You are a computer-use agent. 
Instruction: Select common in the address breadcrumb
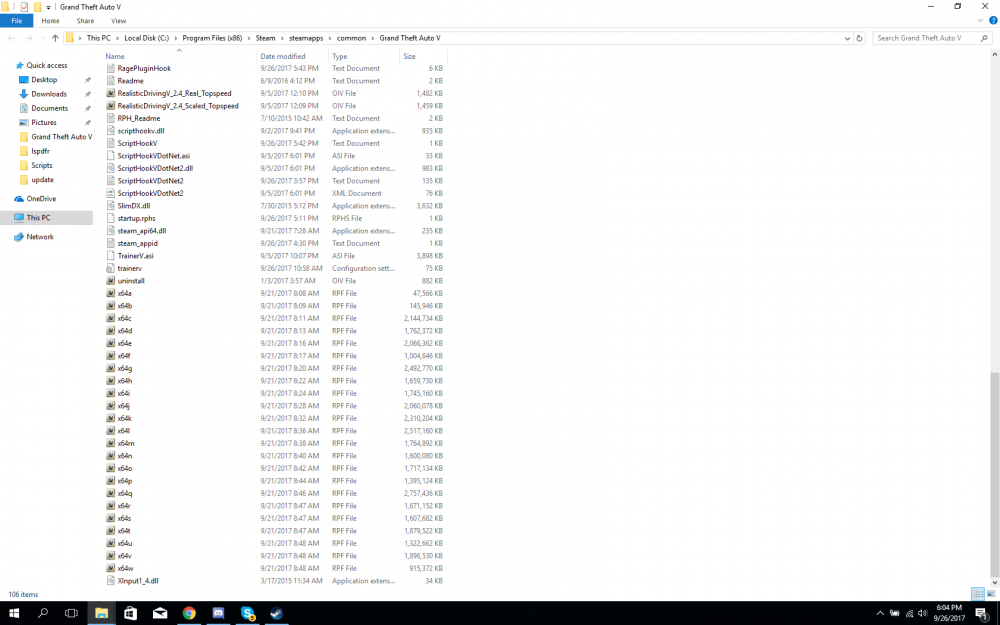(x=351, y=38)
